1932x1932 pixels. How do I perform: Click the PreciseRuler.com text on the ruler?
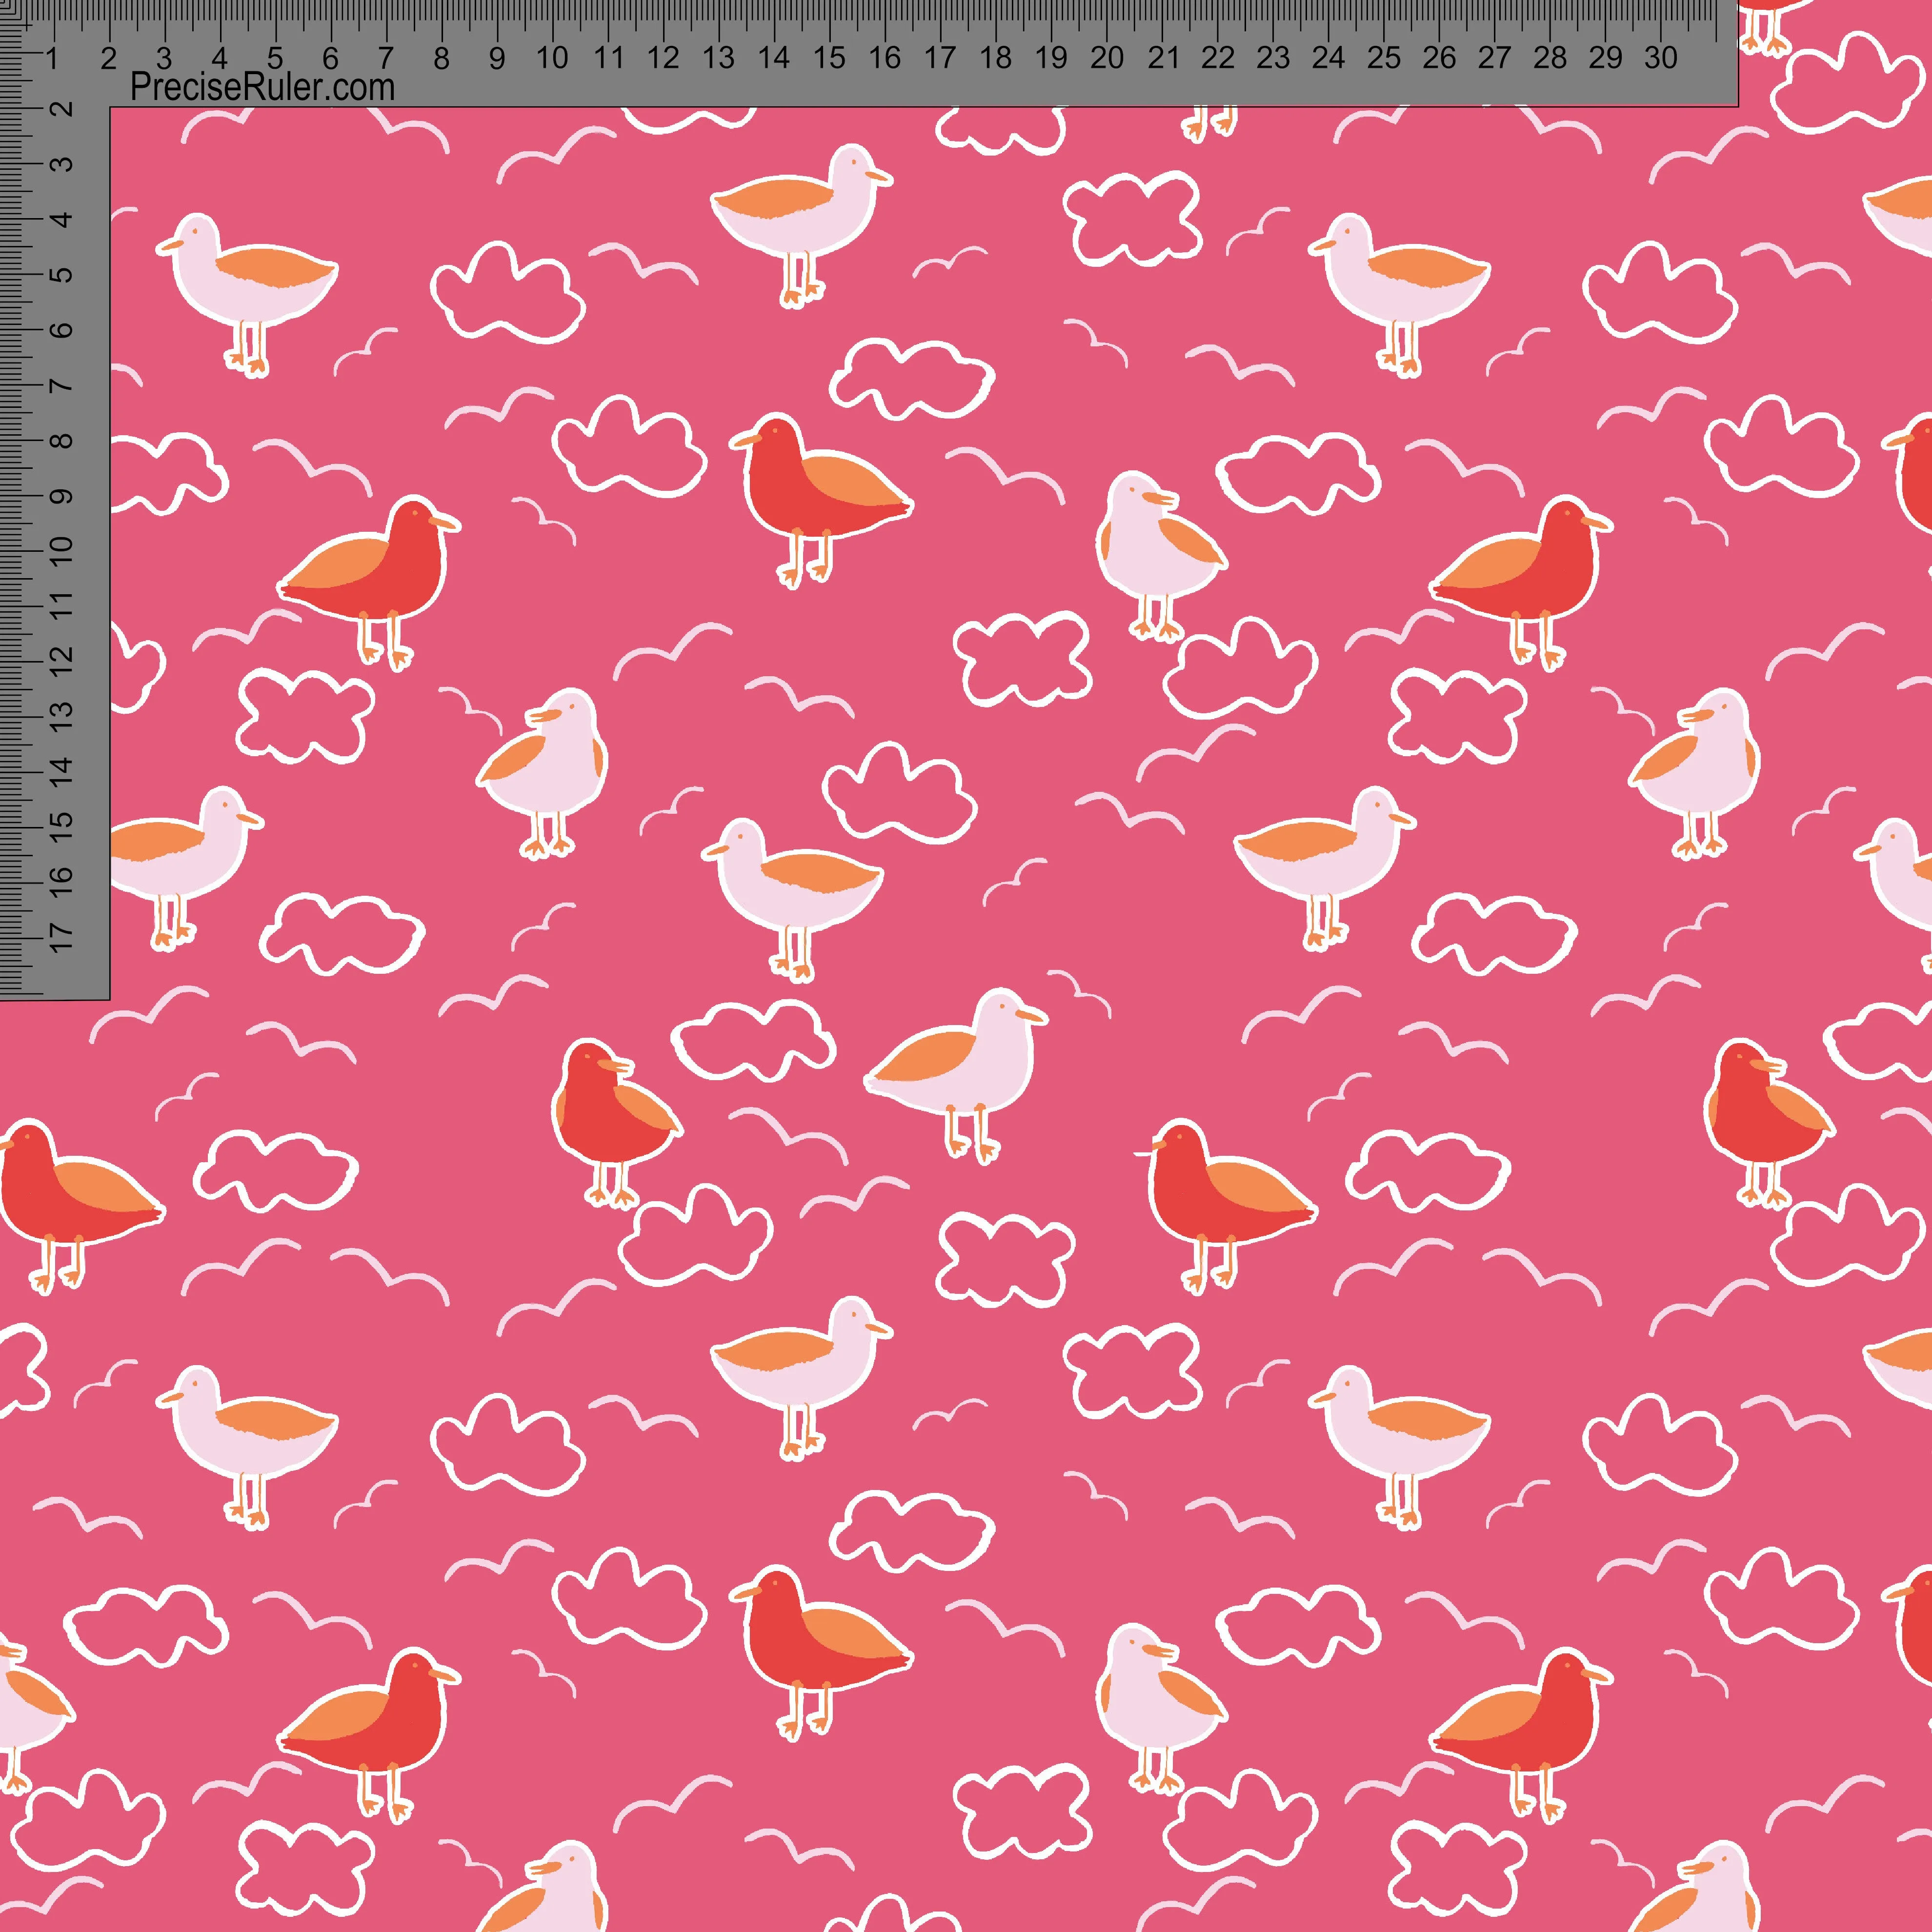[x=263, y=87]
